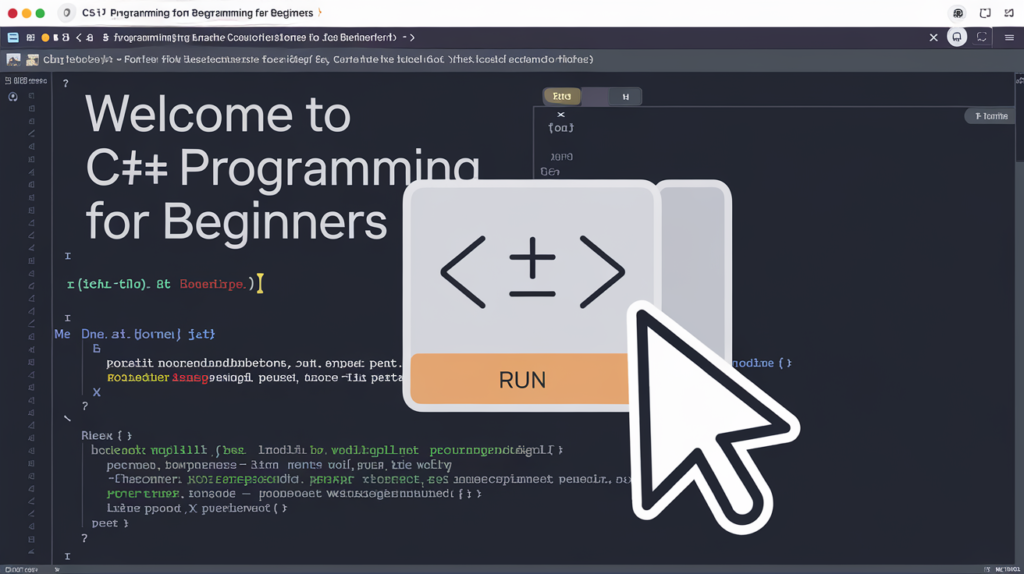Viewport: 1024px width, 574px height.
Task: Click the picture thumbnail in the second toolbar row
Action: click(14, 60)
